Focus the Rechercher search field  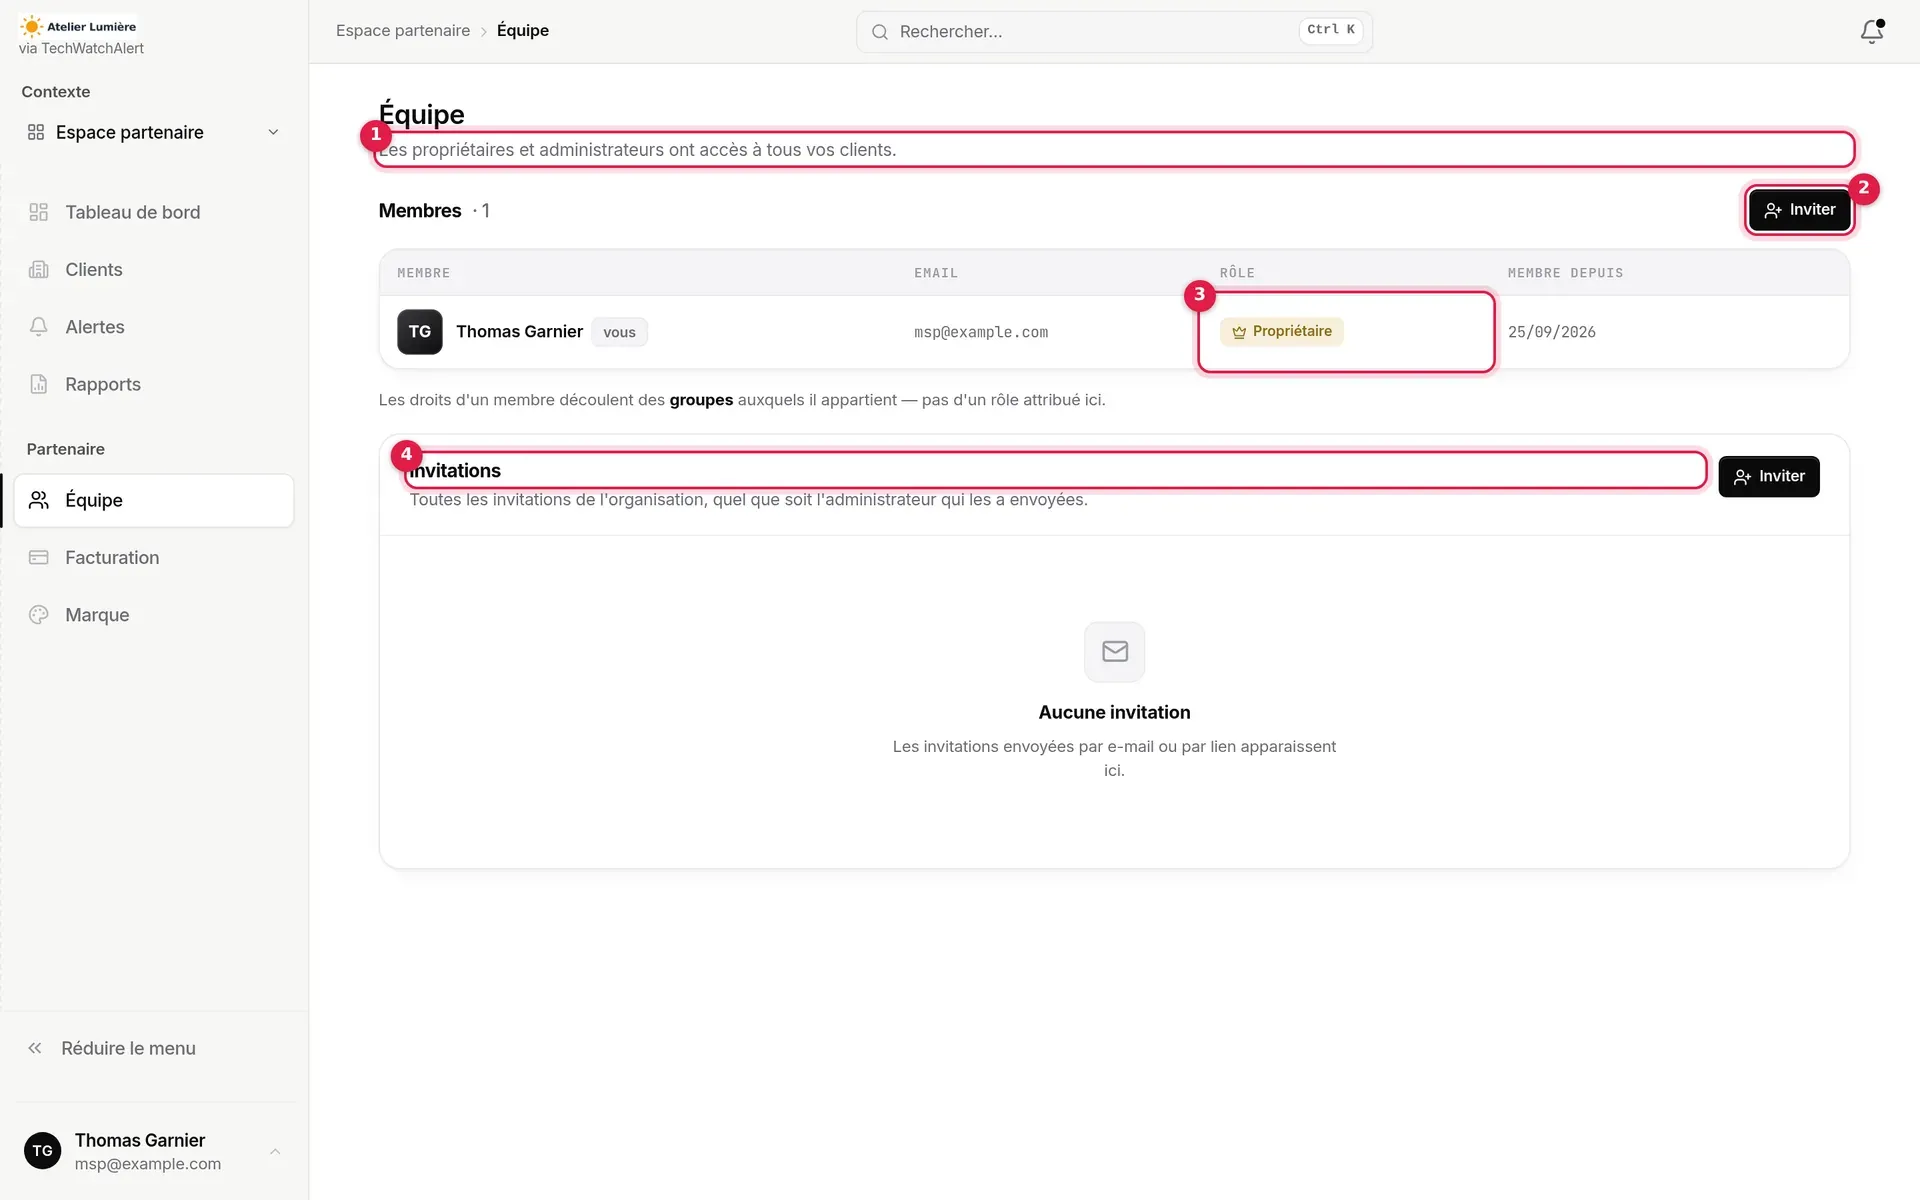point(1114,32)
